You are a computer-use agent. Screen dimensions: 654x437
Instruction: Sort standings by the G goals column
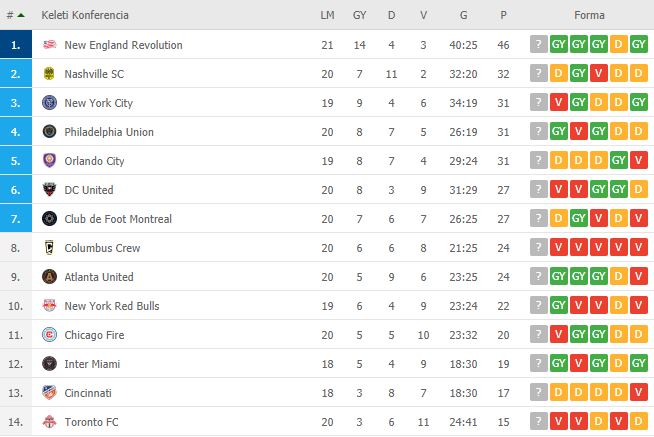[x=463, y=15]
